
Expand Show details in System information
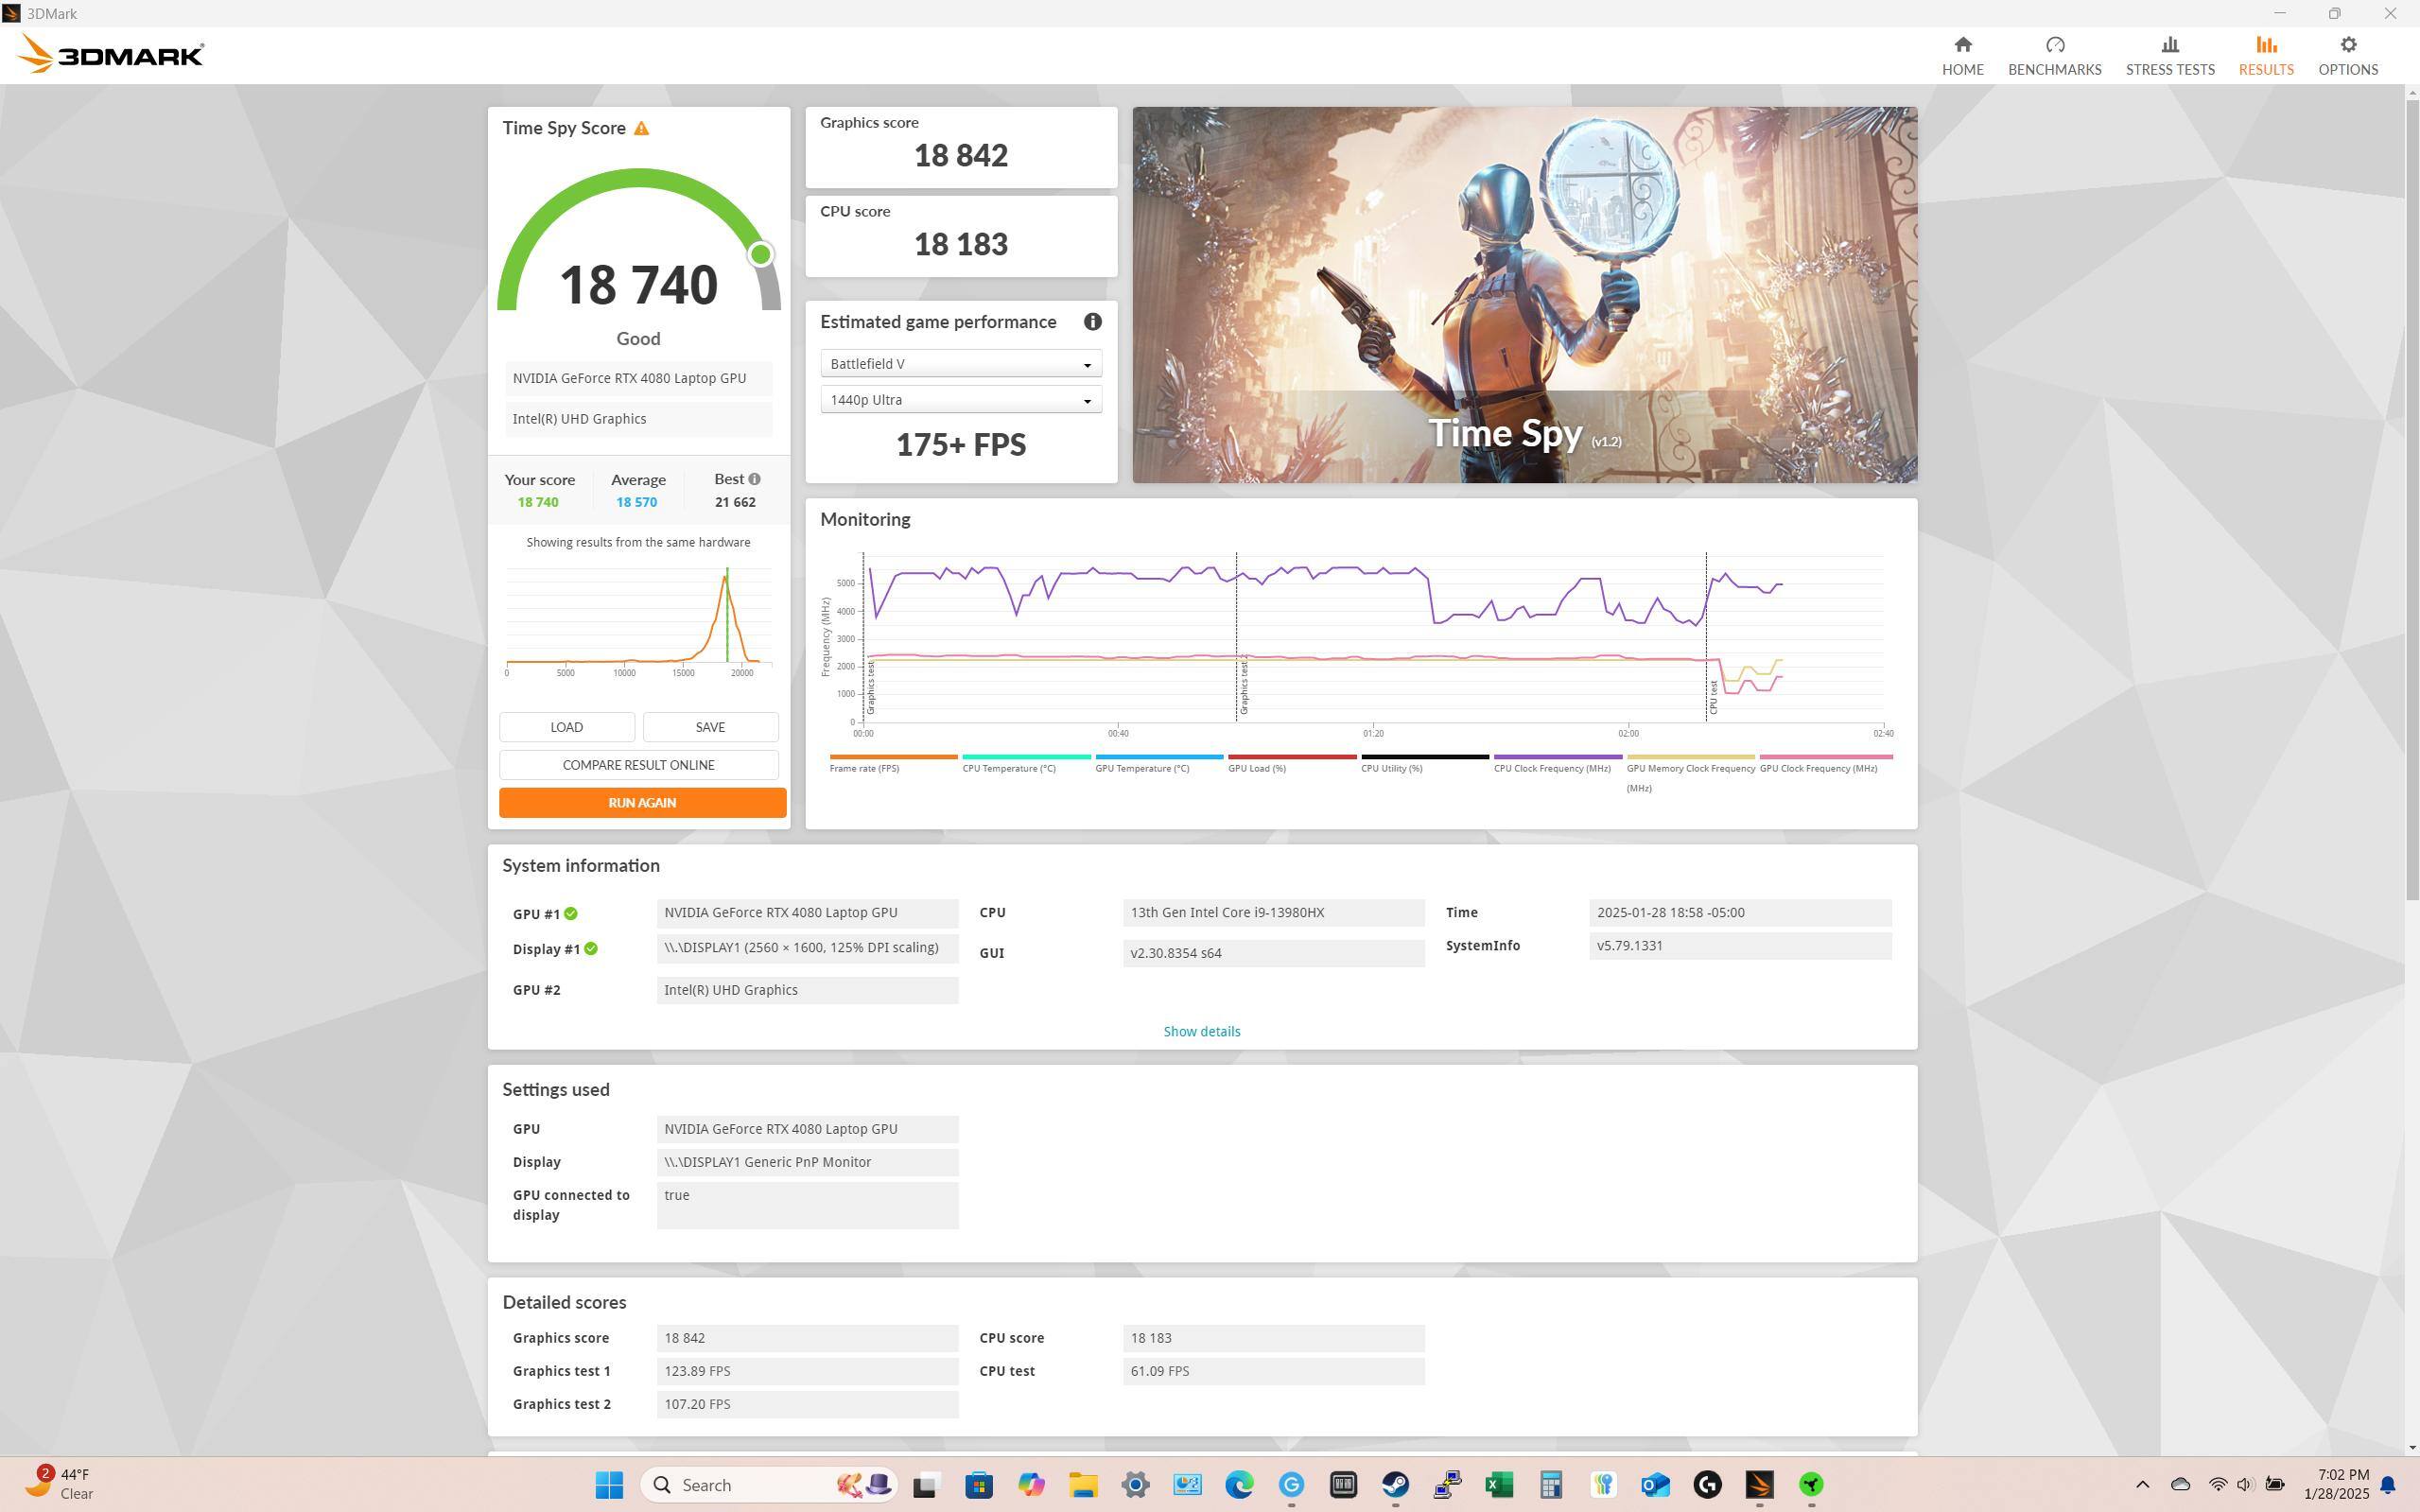[x=1201, y=1031]
